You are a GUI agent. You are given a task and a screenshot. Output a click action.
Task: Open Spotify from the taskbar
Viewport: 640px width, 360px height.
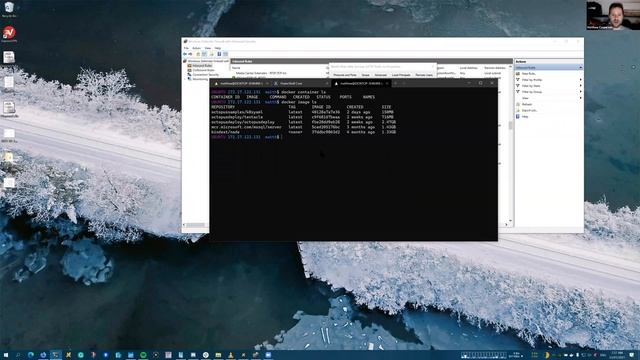143,355
